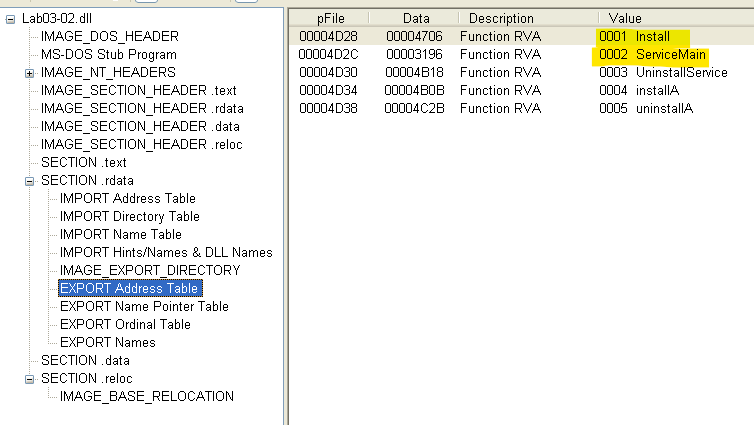Select IMPORT Hints/Names & DLL Names
The image size is (754, 425).
166,253
